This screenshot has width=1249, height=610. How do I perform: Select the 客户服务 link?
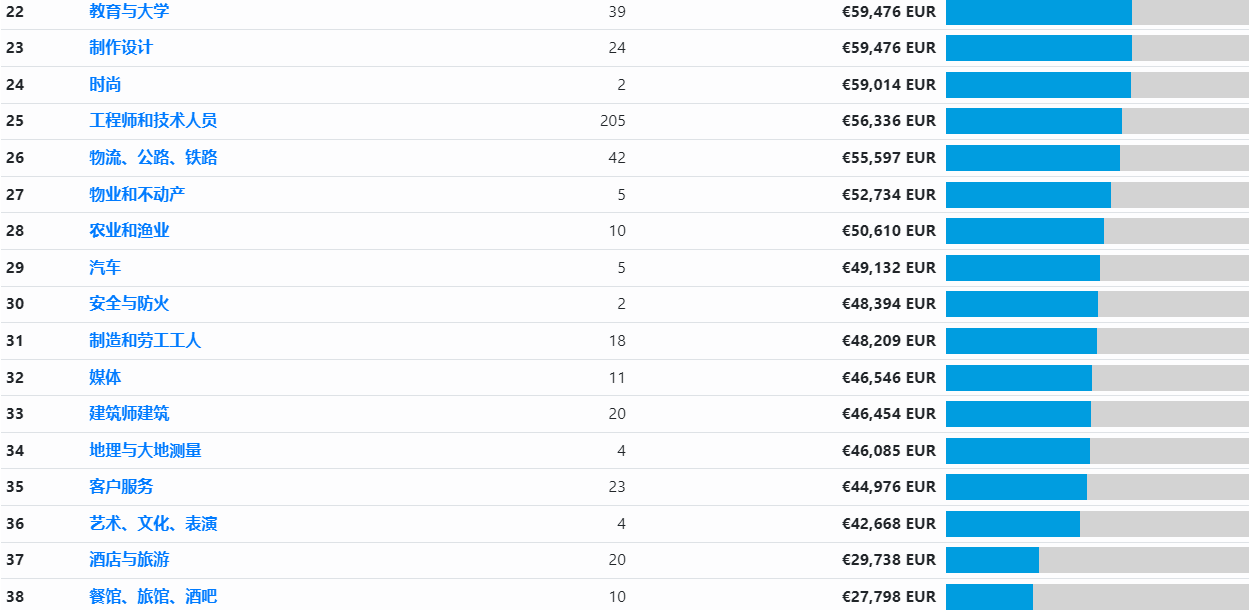121,486
